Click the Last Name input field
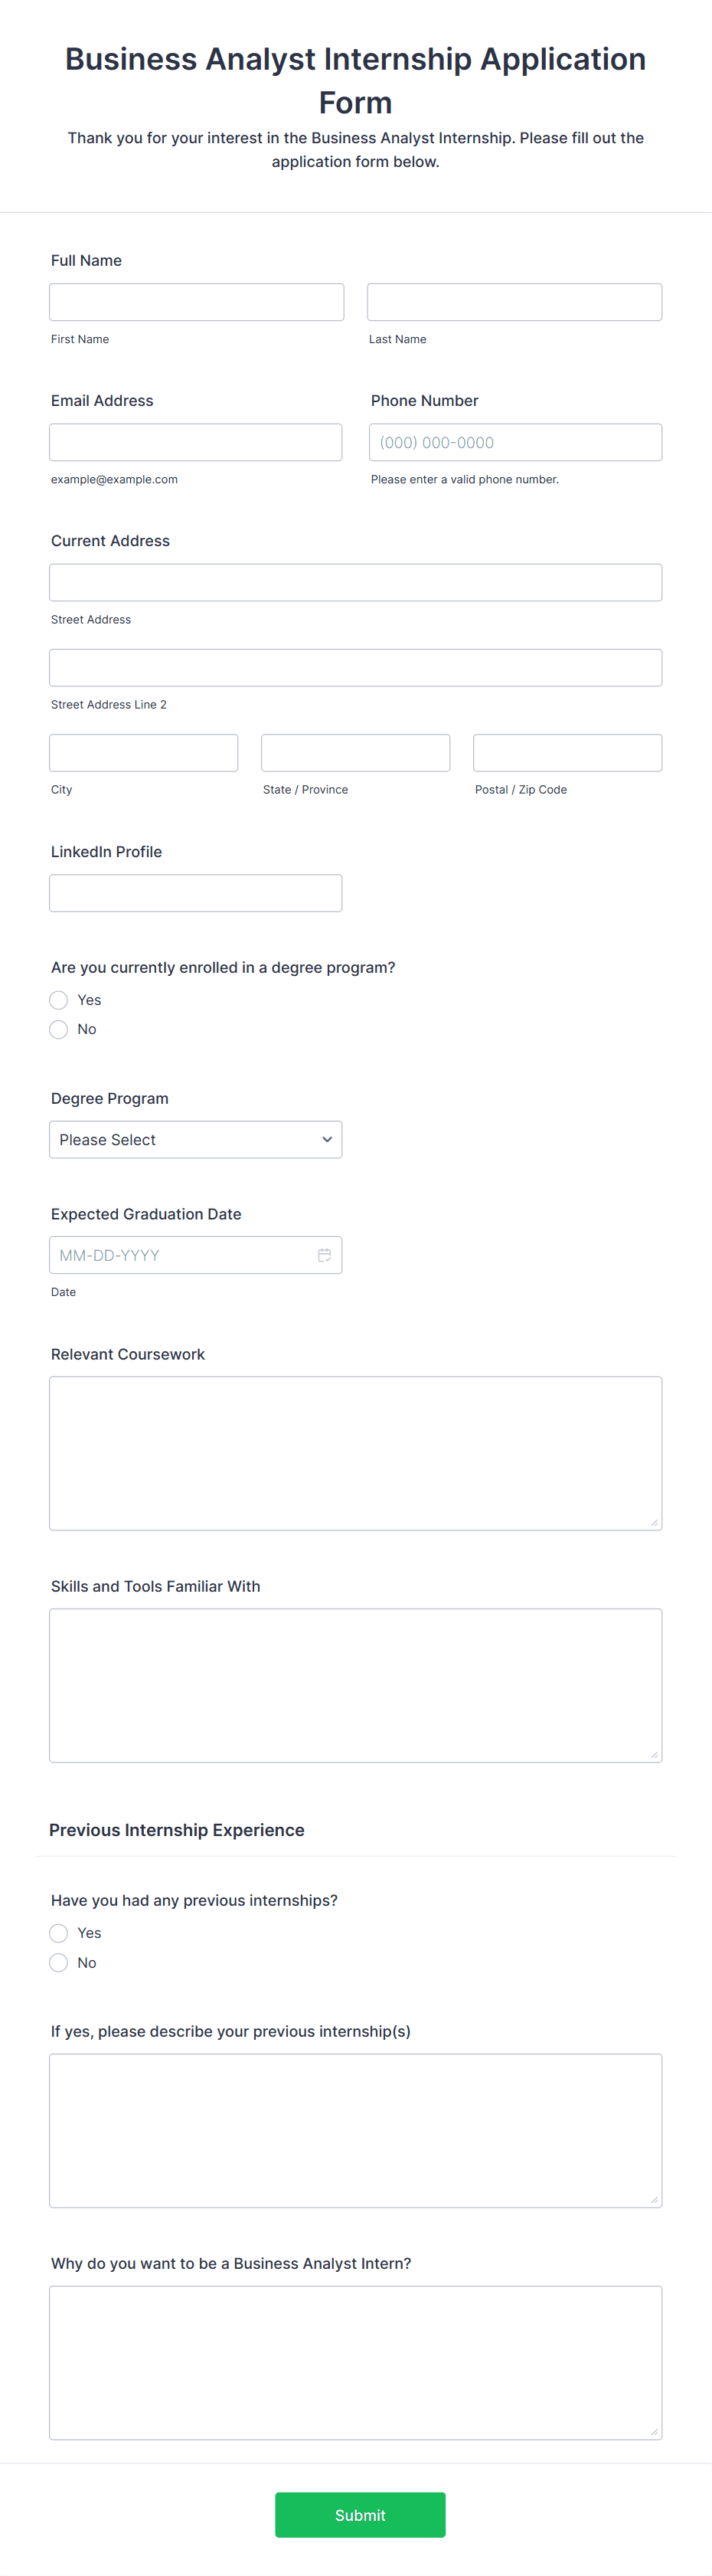 click(514, 301)
